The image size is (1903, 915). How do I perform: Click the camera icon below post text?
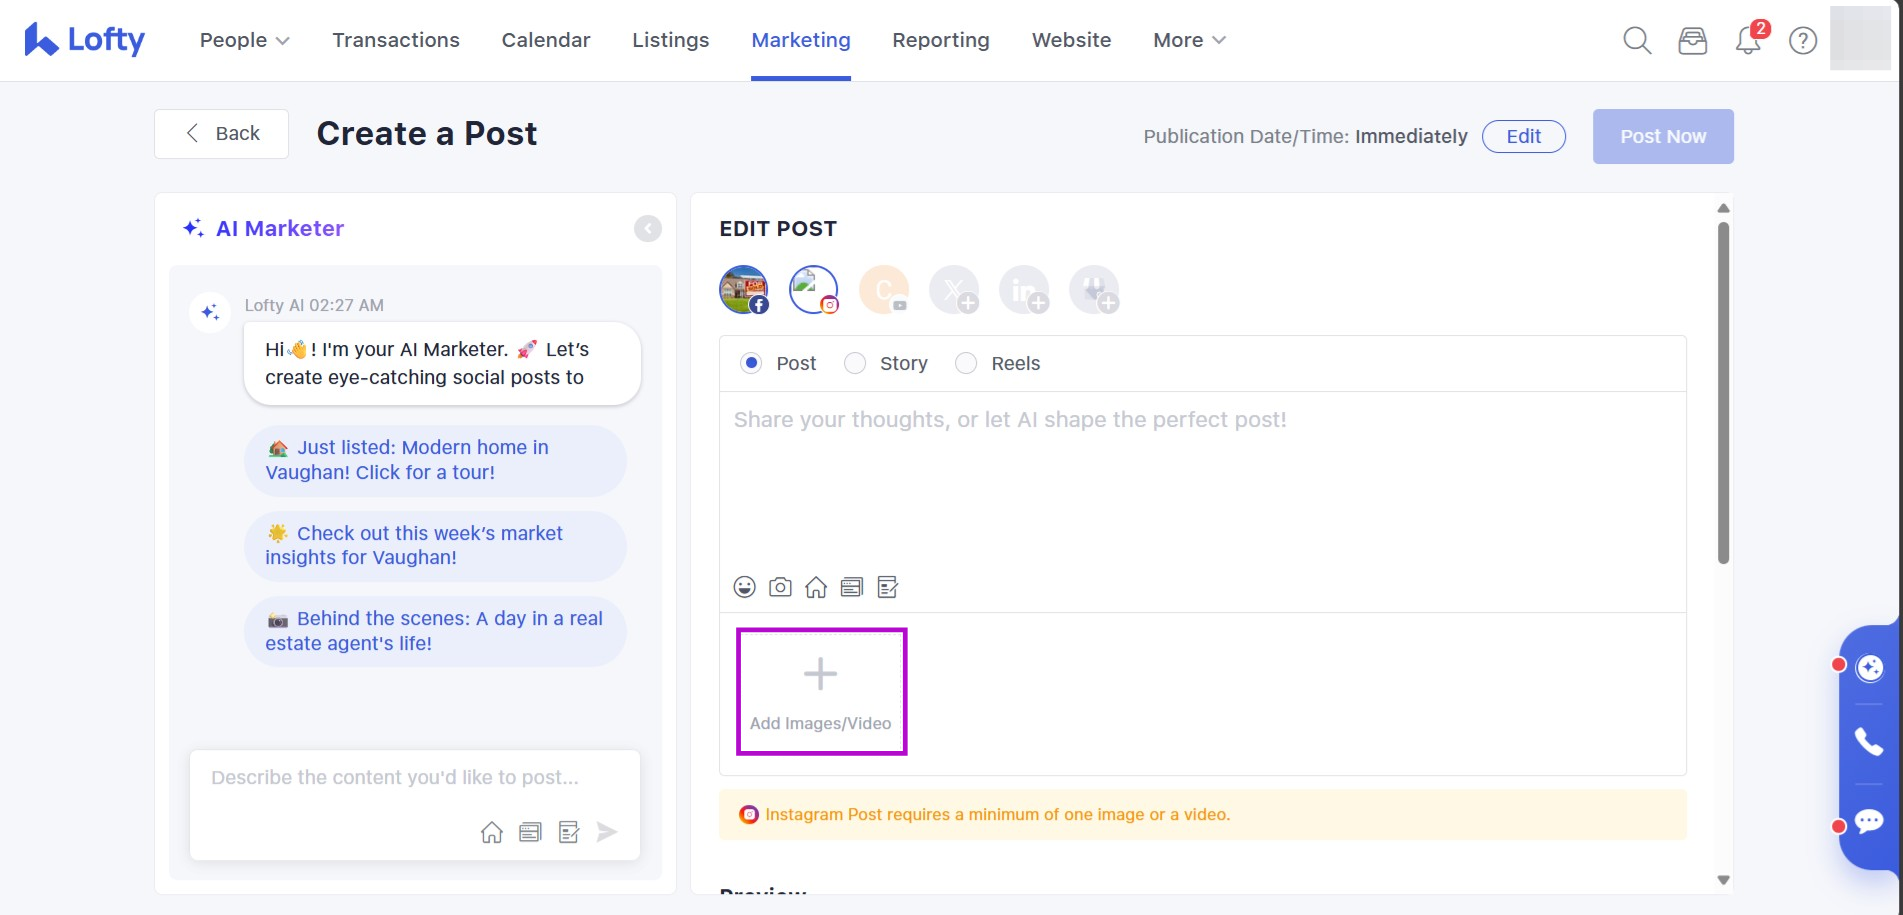click(x=780, y=587)
